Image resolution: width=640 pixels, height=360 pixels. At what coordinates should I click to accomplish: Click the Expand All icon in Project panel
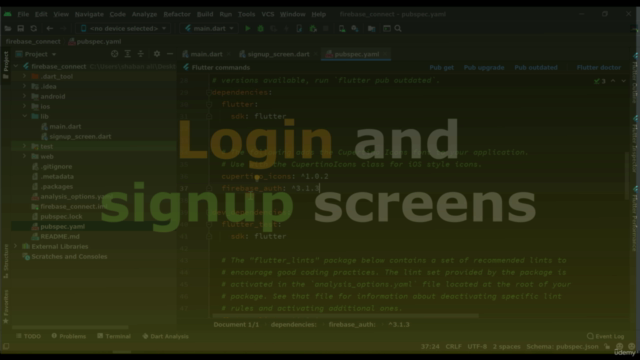pos(128,54)
